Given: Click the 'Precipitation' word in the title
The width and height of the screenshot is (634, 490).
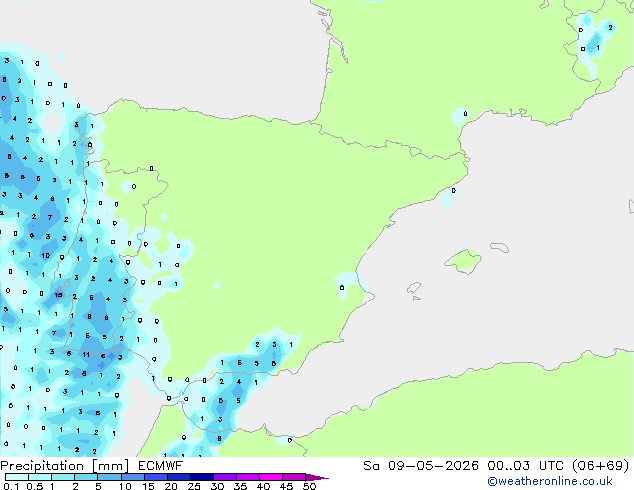Looking at the screenshot, I should tap(42, 466).
